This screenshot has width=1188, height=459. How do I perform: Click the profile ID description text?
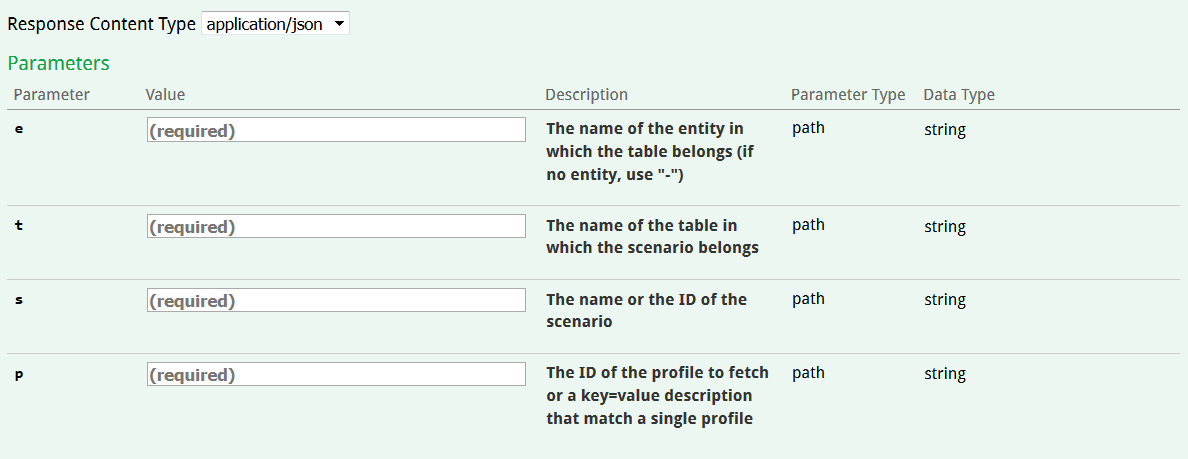[657, 395]
